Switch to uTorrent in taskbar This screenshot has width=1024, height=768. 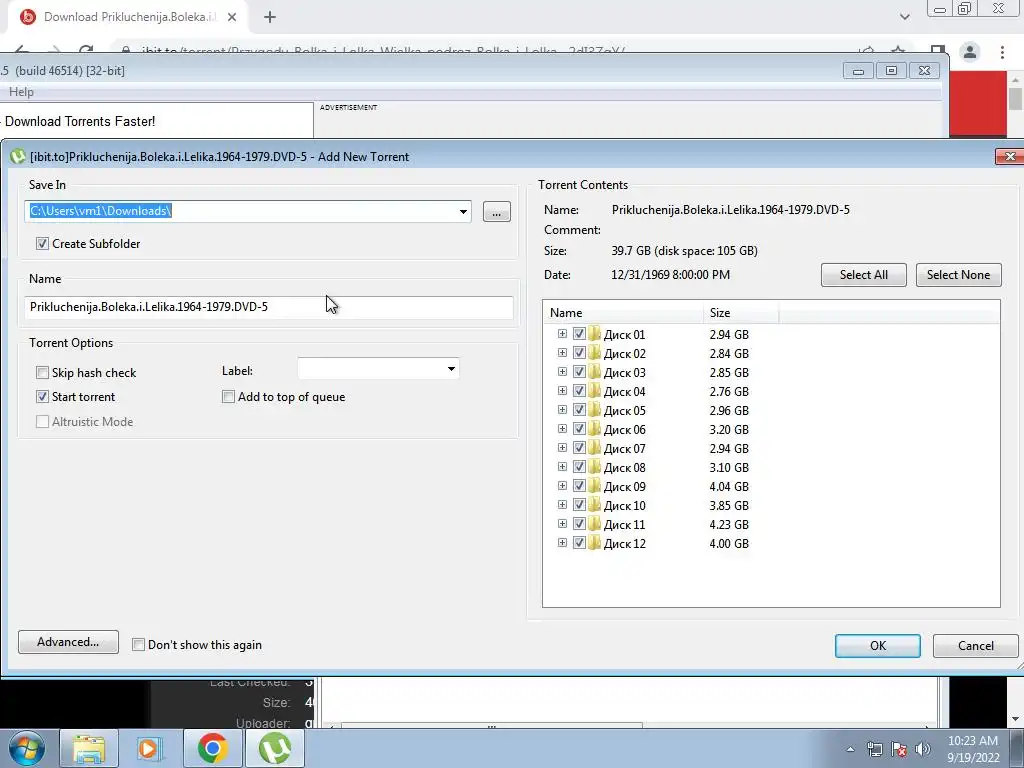tap(274, 748)
